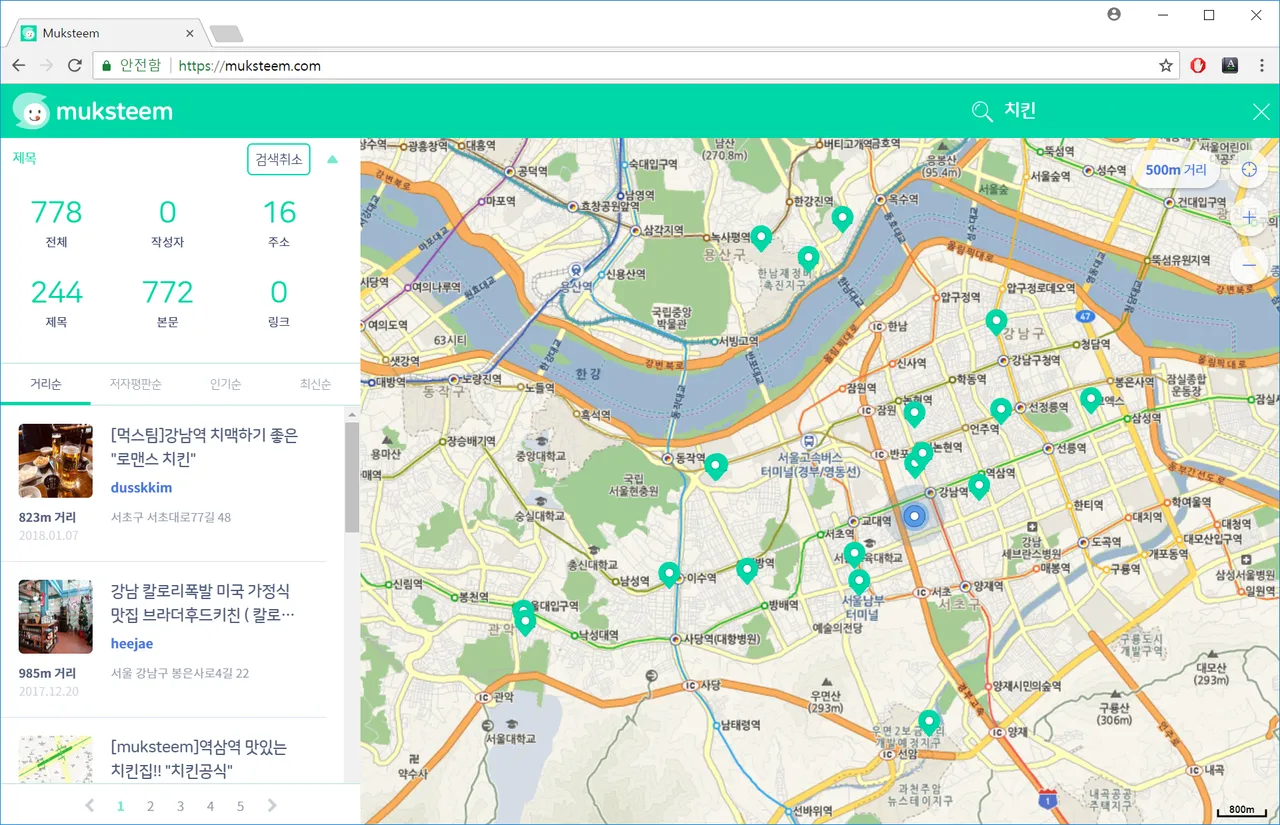Screen dimensions: 1280x825
Task: Click the 16 주소 count
Action: point(279,223)
